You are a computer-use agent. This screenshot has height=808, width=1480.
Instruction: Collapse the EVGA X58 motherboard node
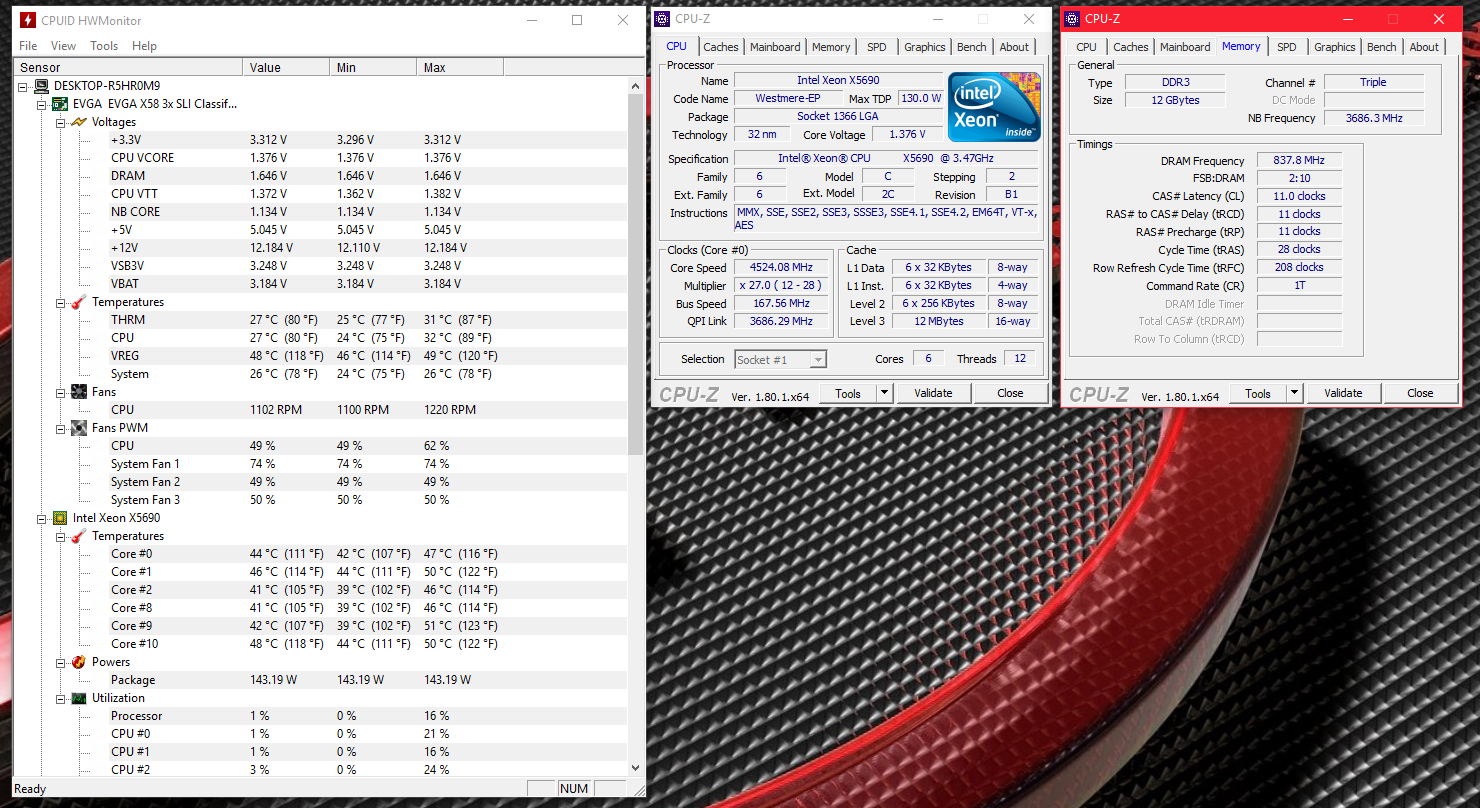coord(42,104)
